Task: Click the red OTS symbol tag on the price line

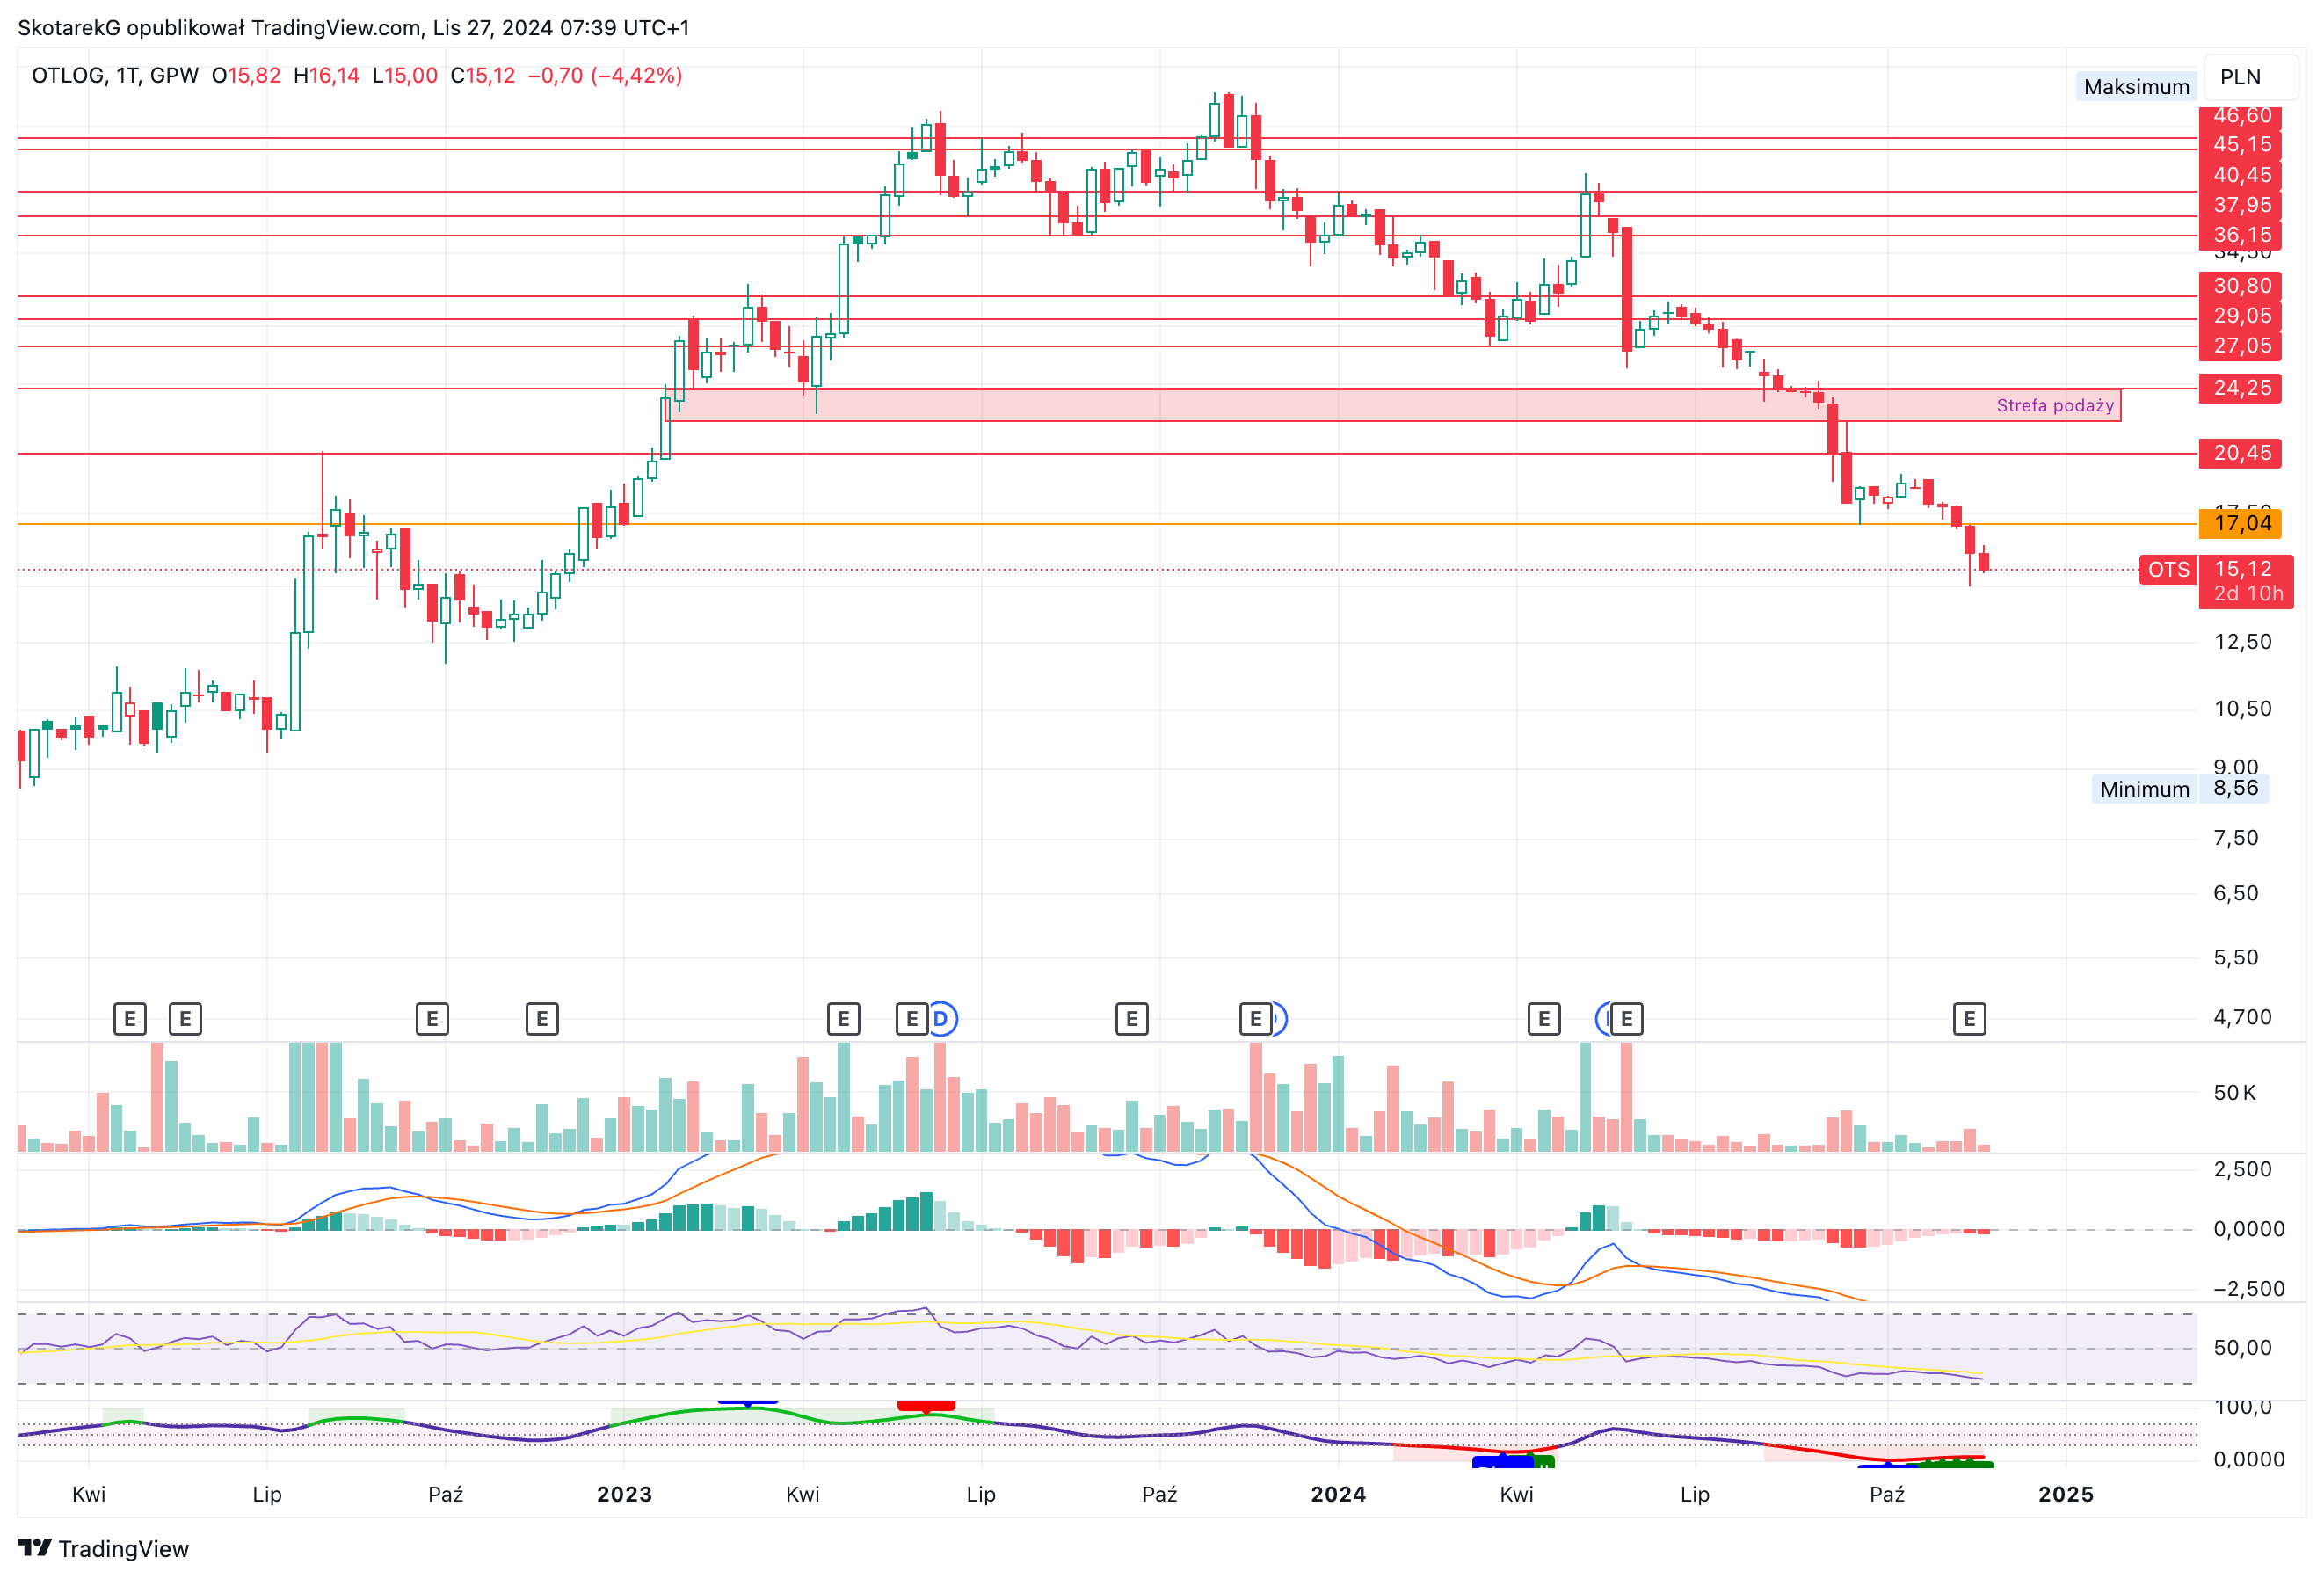Action: (2168, 570)
